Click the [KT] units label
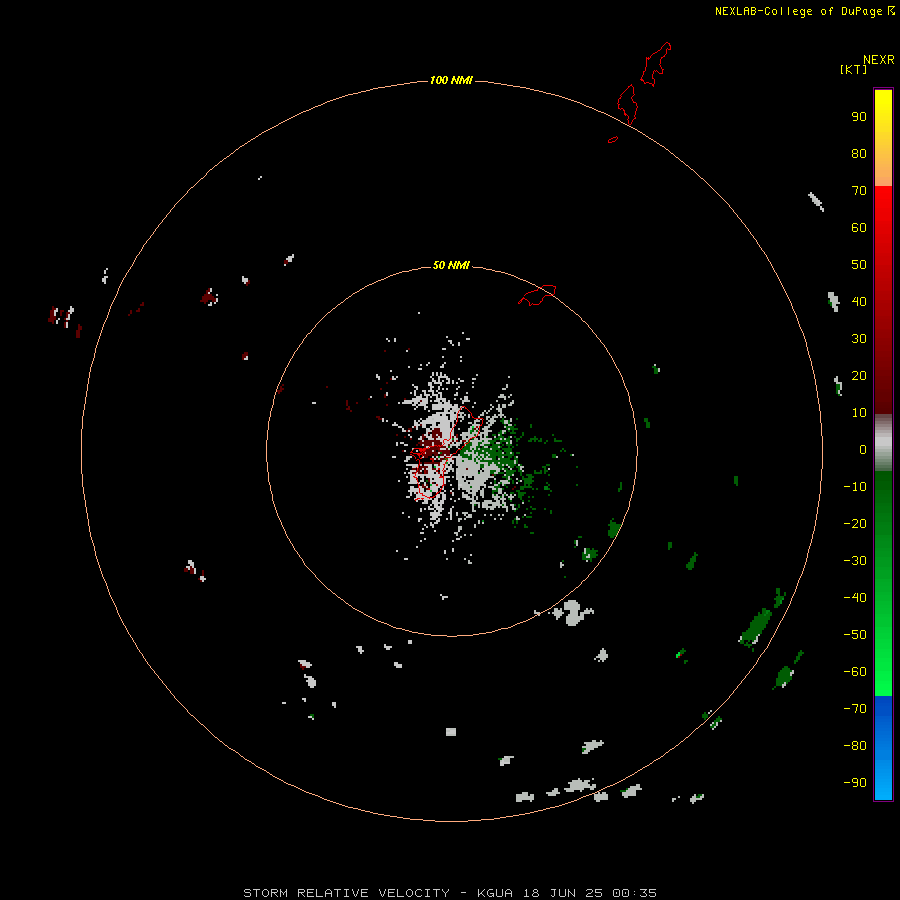 854,69
